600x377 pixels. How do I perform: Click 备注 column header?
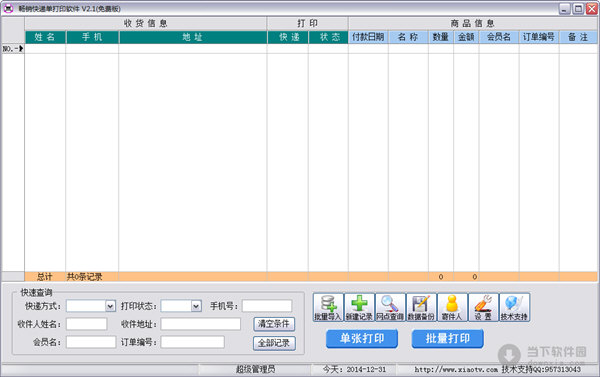point(578,37)
